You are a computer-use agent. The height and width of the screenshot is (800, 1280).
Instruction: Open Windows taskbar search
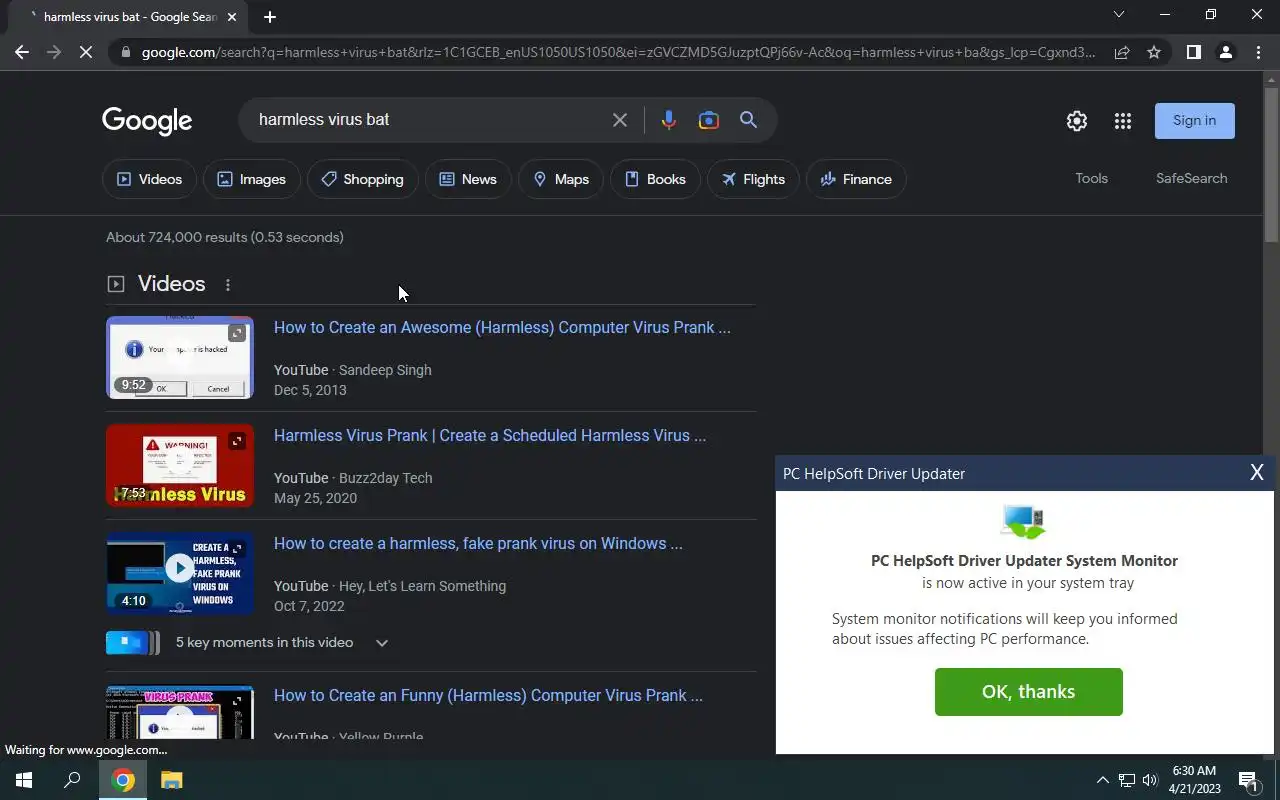click(x=72, y=780)
